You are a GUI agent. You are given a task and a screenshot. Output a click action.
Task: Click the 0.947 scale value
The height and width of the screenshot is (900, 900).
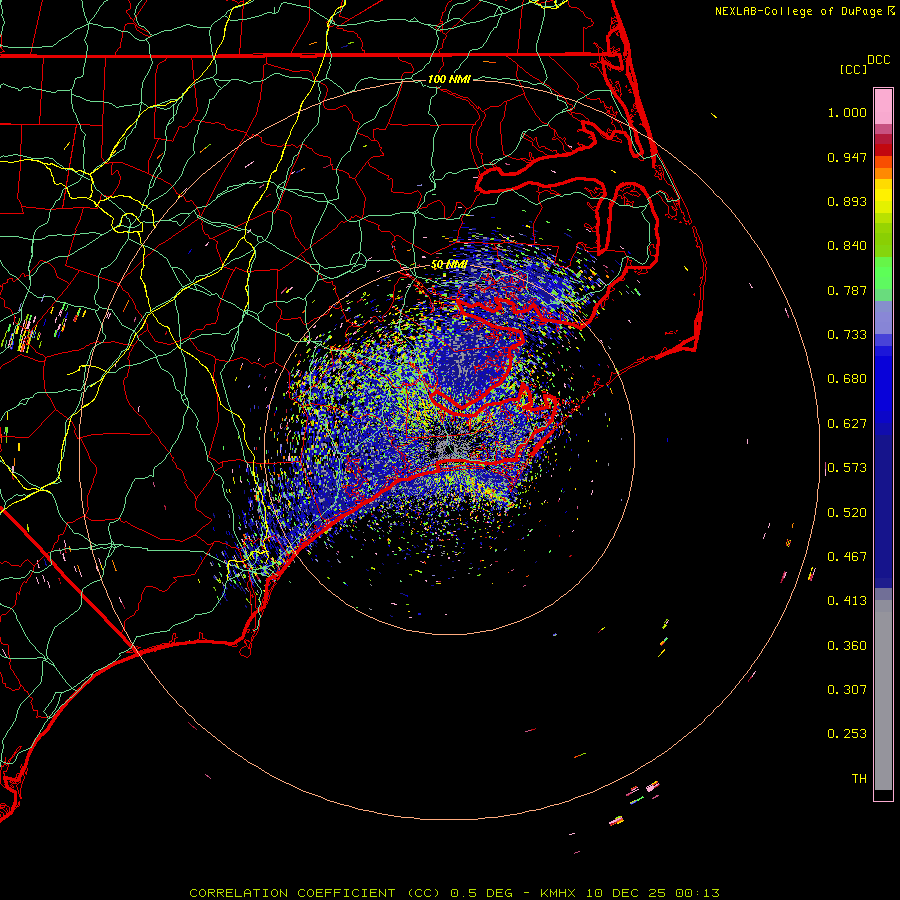click(x=847, y=157)
